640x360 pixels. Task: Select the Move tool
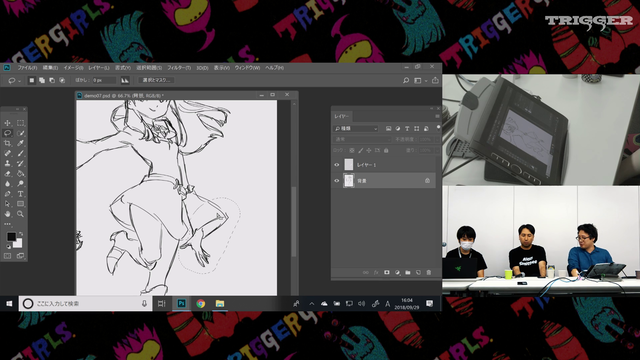tap(7, 123)
